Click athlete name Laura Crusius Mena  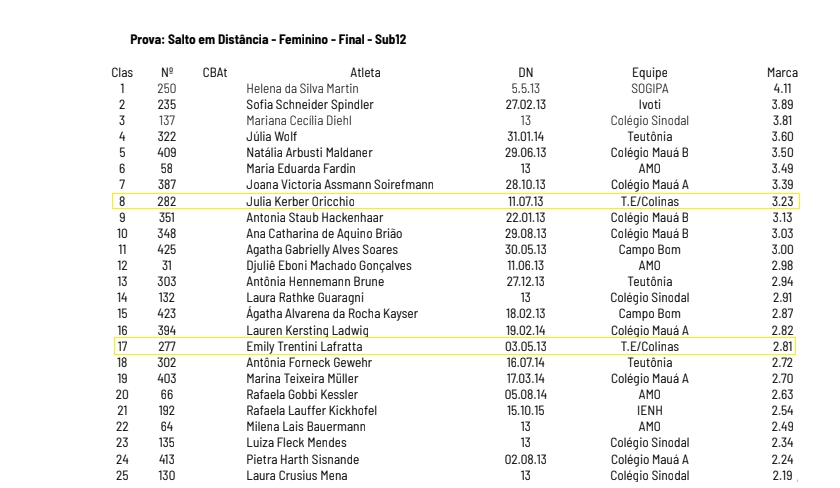click(297, 475)
